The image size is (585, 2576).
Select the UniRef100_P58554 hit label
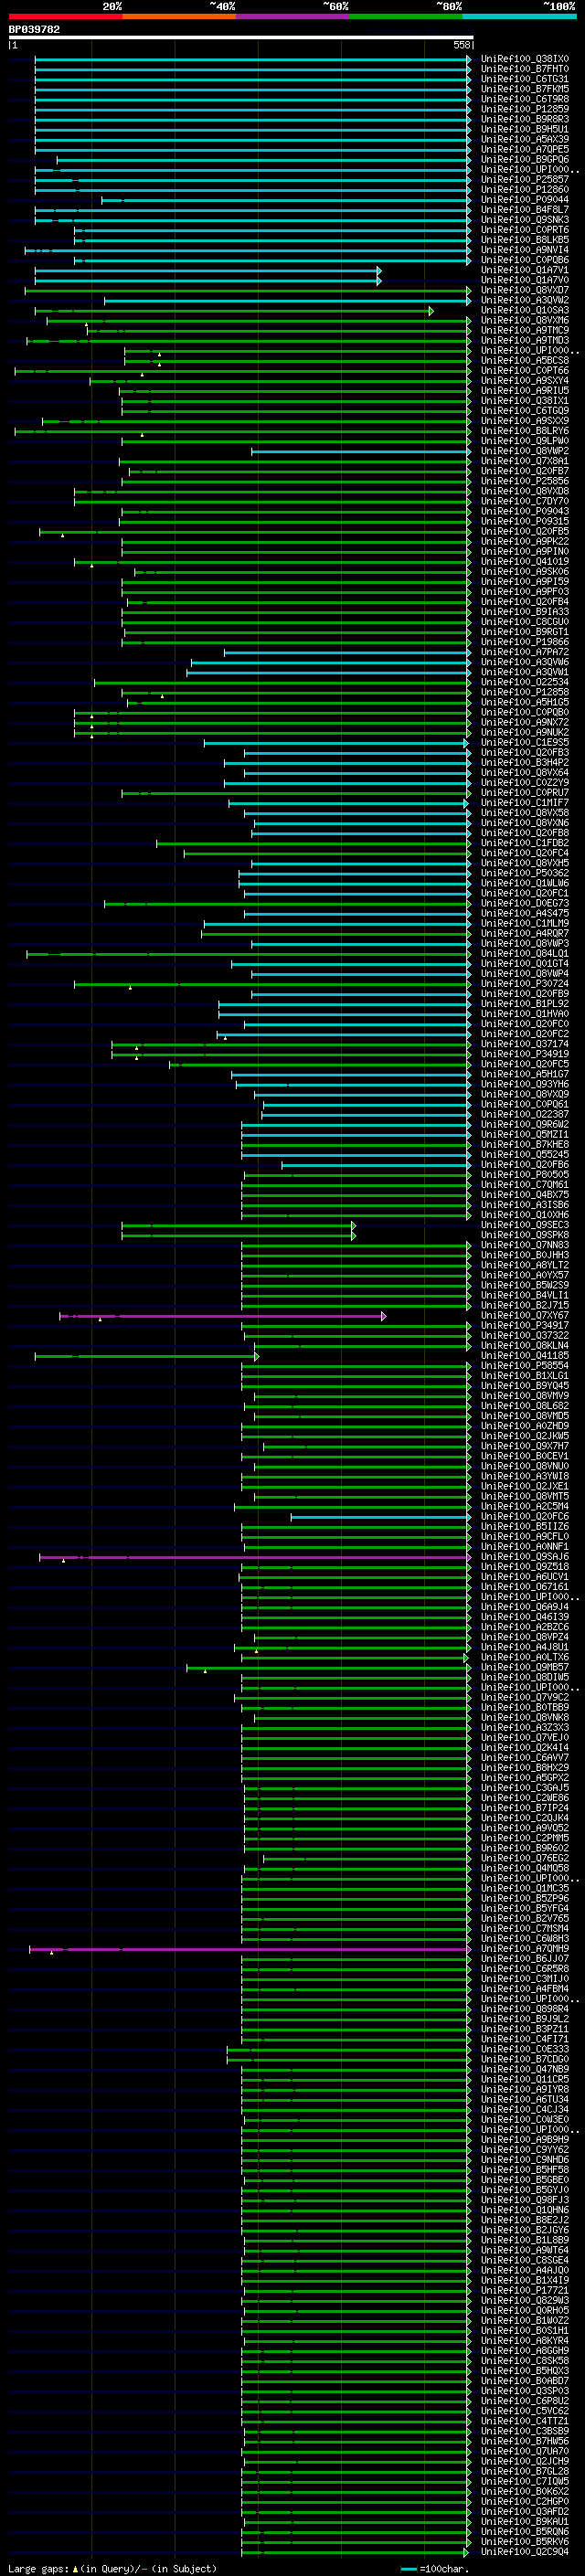525,1366
